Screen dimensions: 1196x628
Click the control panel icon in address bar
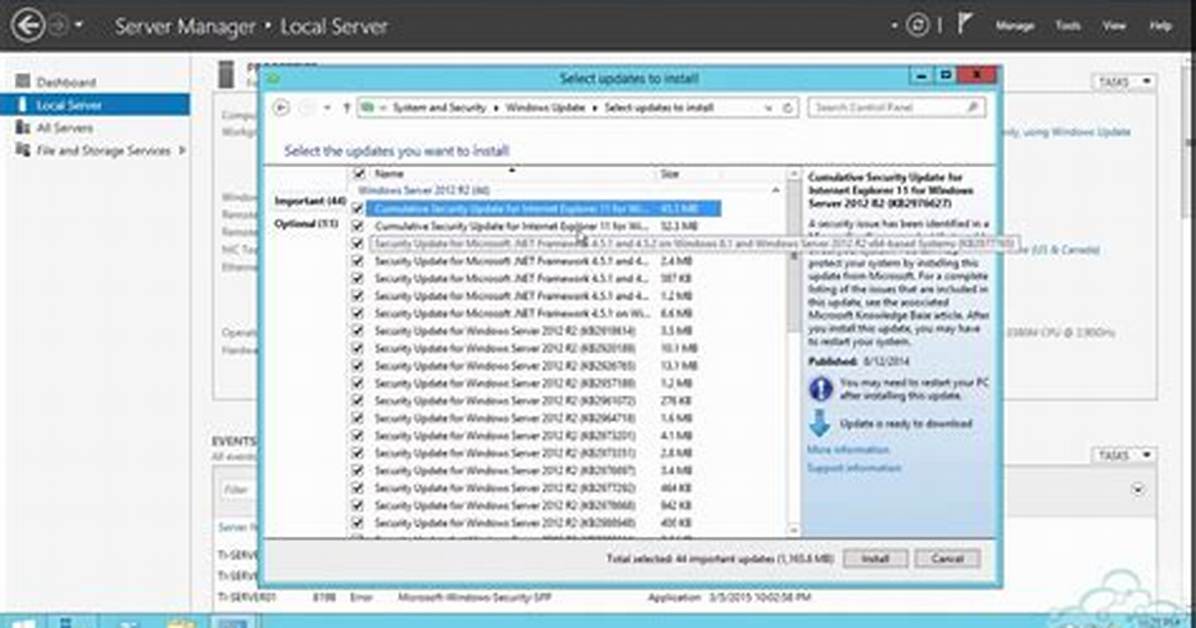pos(368,108)
